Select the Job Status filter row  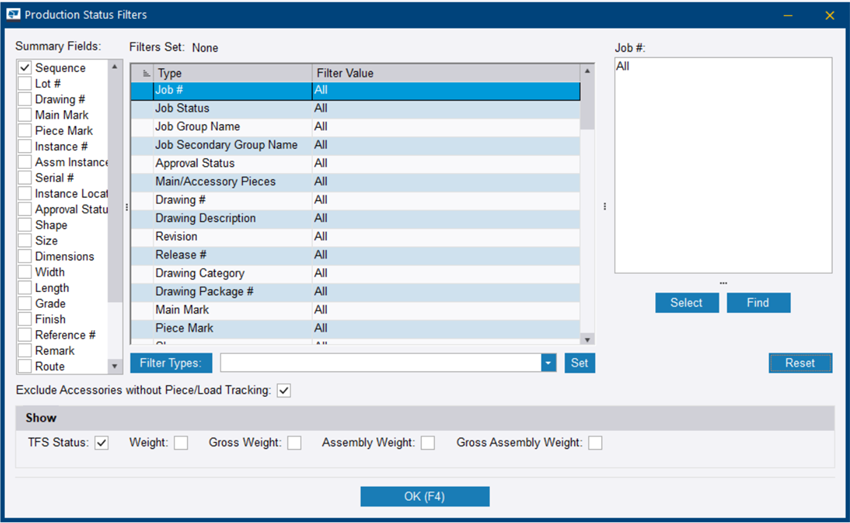[x=355, y=108]
